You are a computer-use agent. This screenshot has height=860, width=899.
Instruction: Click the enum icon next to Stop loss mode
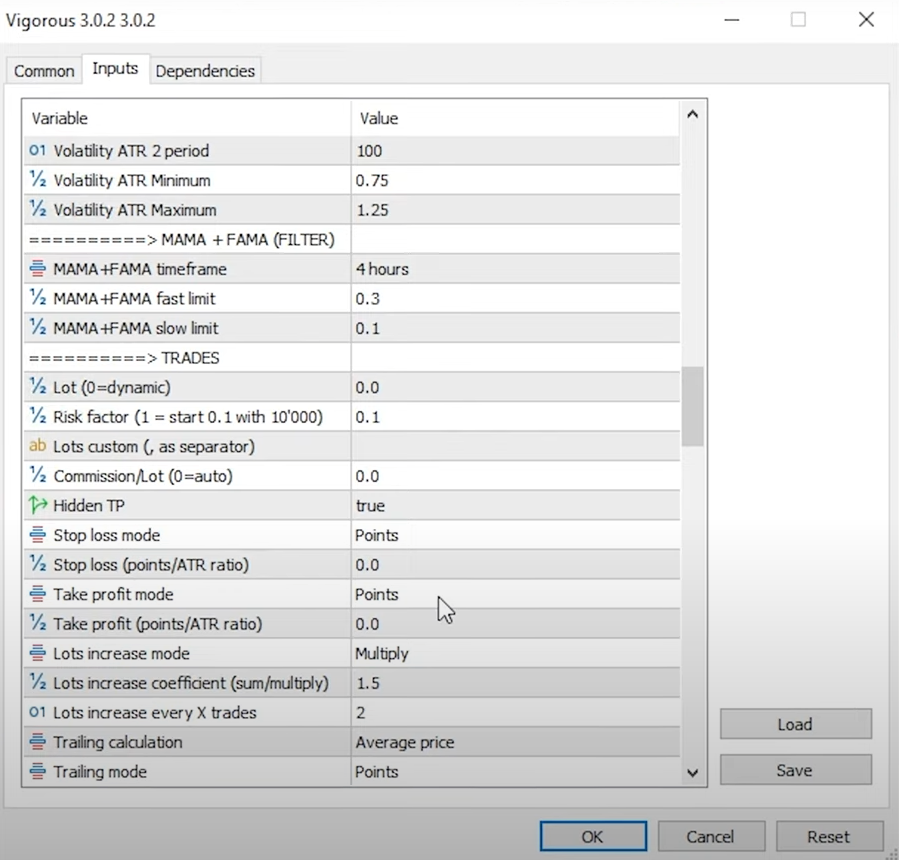[38, 536]
